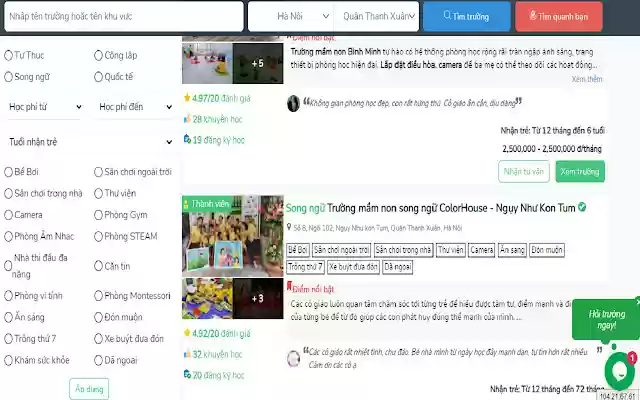Click the 28 khuyên học thumbs-up icon
640x400 pixels.
click(187, 119)
